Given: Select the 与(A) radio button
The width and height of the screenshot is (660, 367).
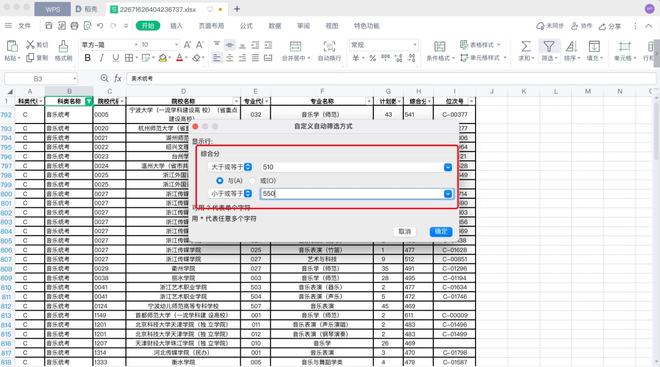Looking at the screenshot, I should [219, 181].
